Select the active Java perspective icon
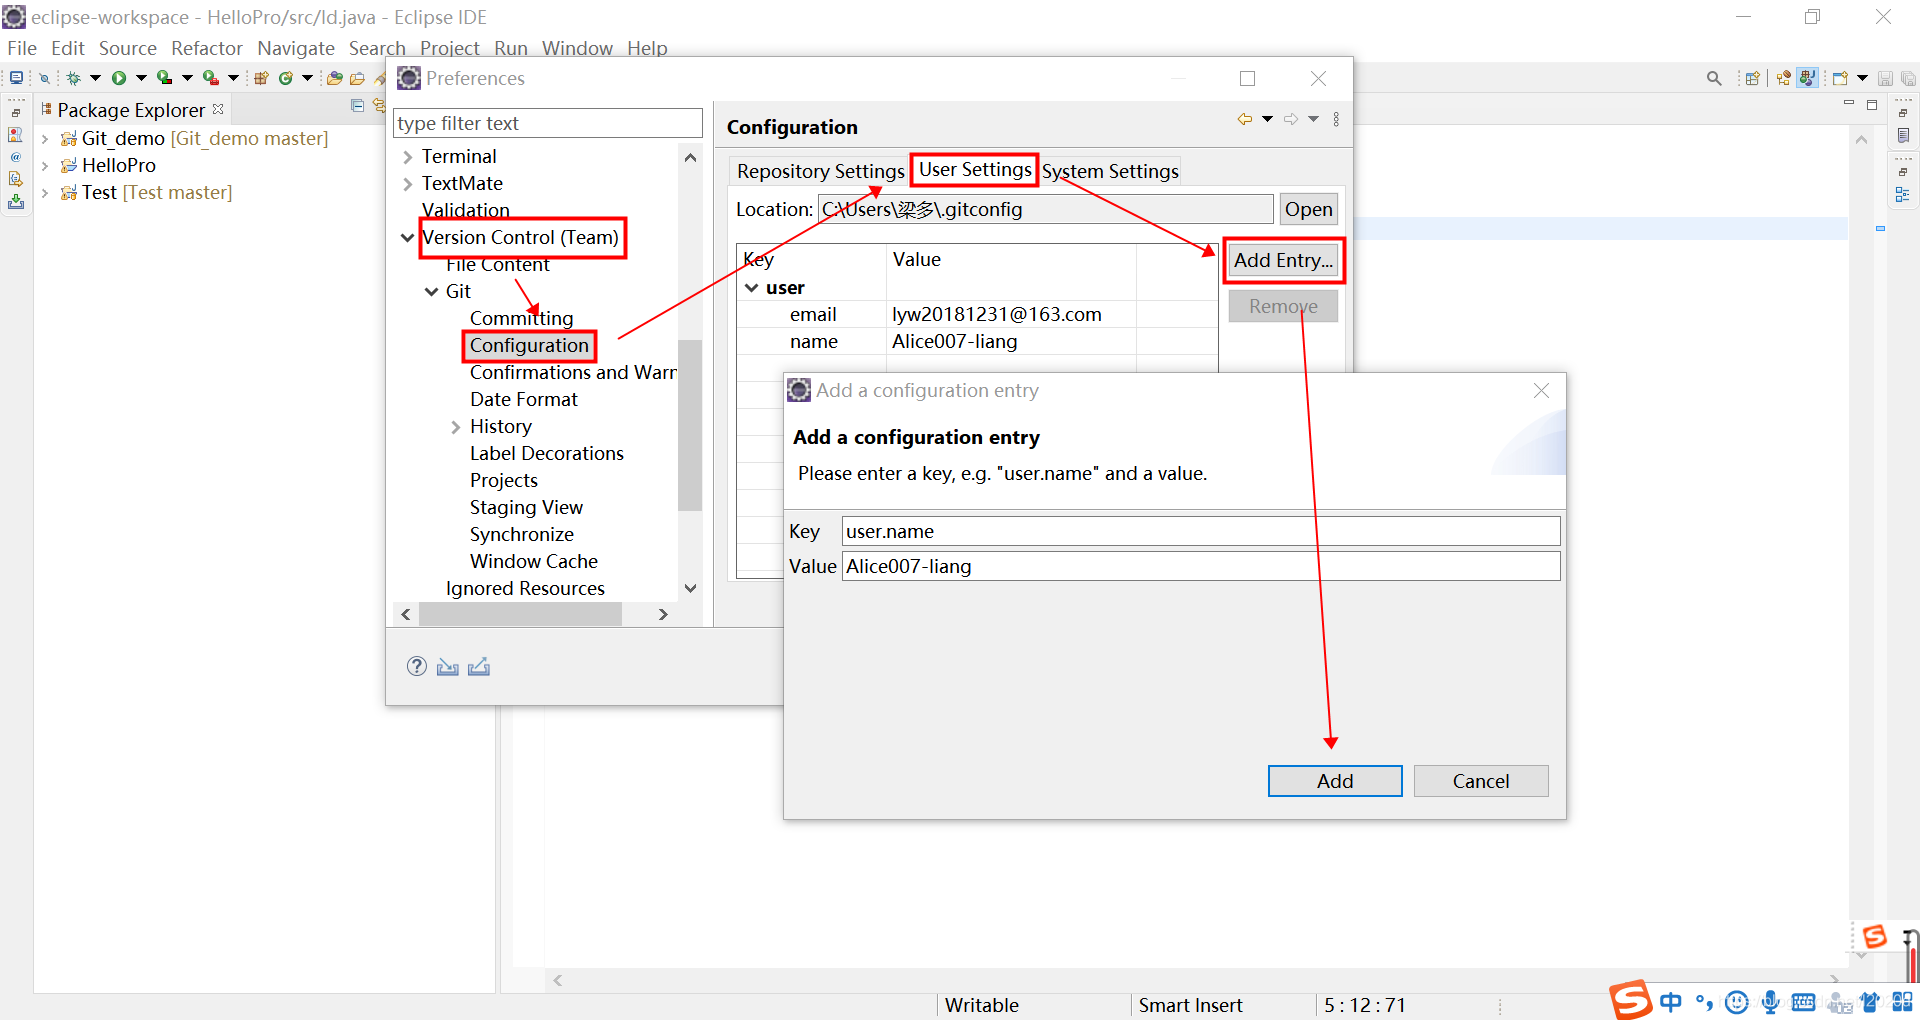This screenshot has width=1920, height=1020. click(1807, 78)
